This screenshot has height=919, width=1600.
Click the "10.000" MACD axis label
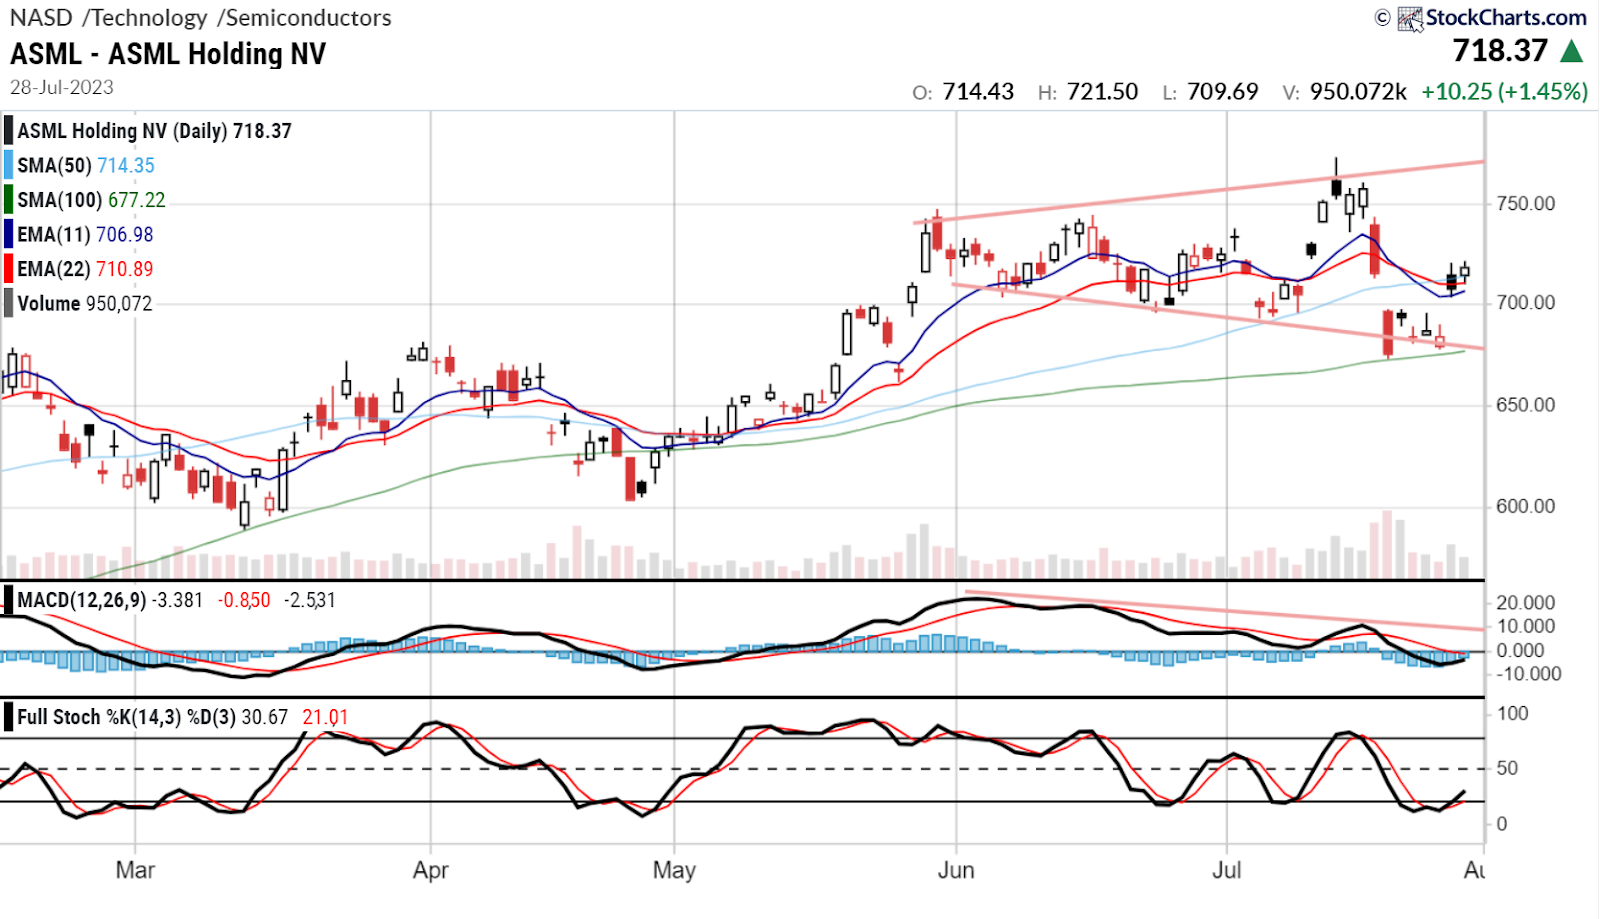click(1526, 627)
